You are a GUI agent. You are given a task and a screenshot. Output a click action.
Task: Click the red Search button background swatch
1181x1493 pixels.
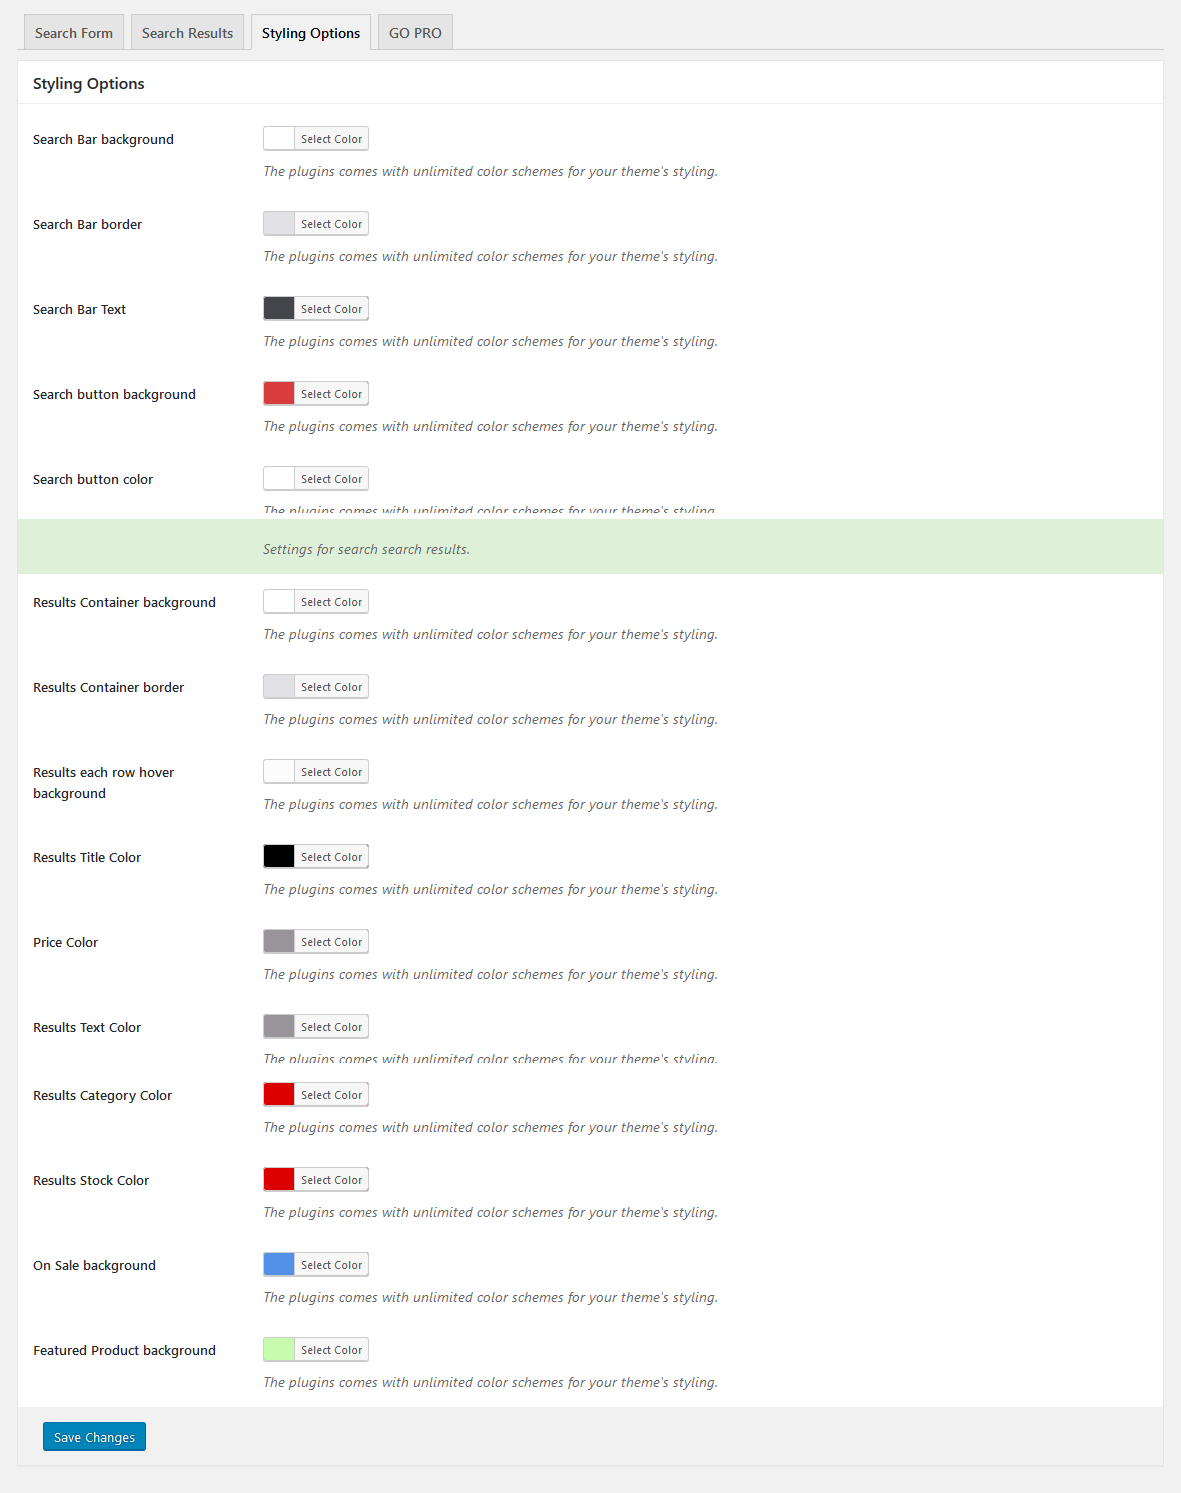pos(279,394)
